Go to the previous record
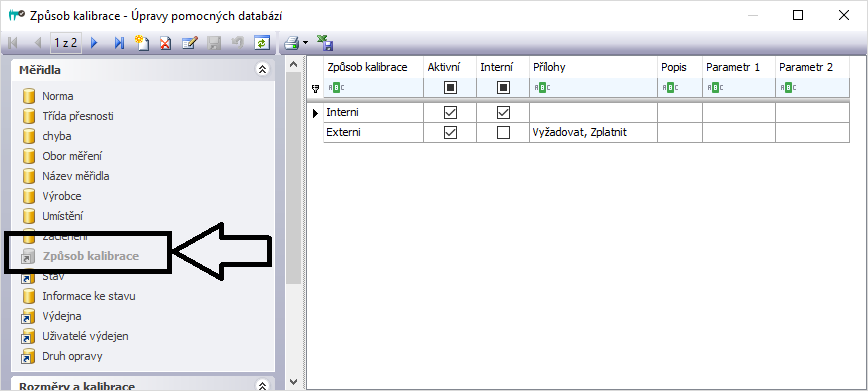This screenshot has height=391, width=868. point(38,43)
